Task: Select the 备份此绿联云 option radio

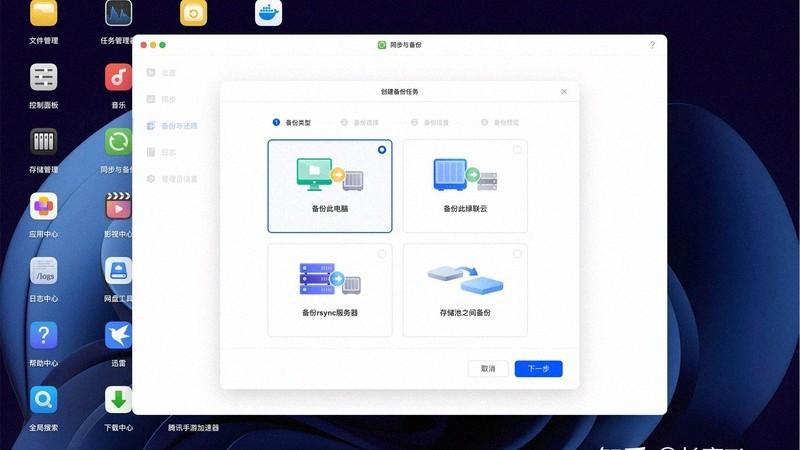Action: click(x=517, y=149)
